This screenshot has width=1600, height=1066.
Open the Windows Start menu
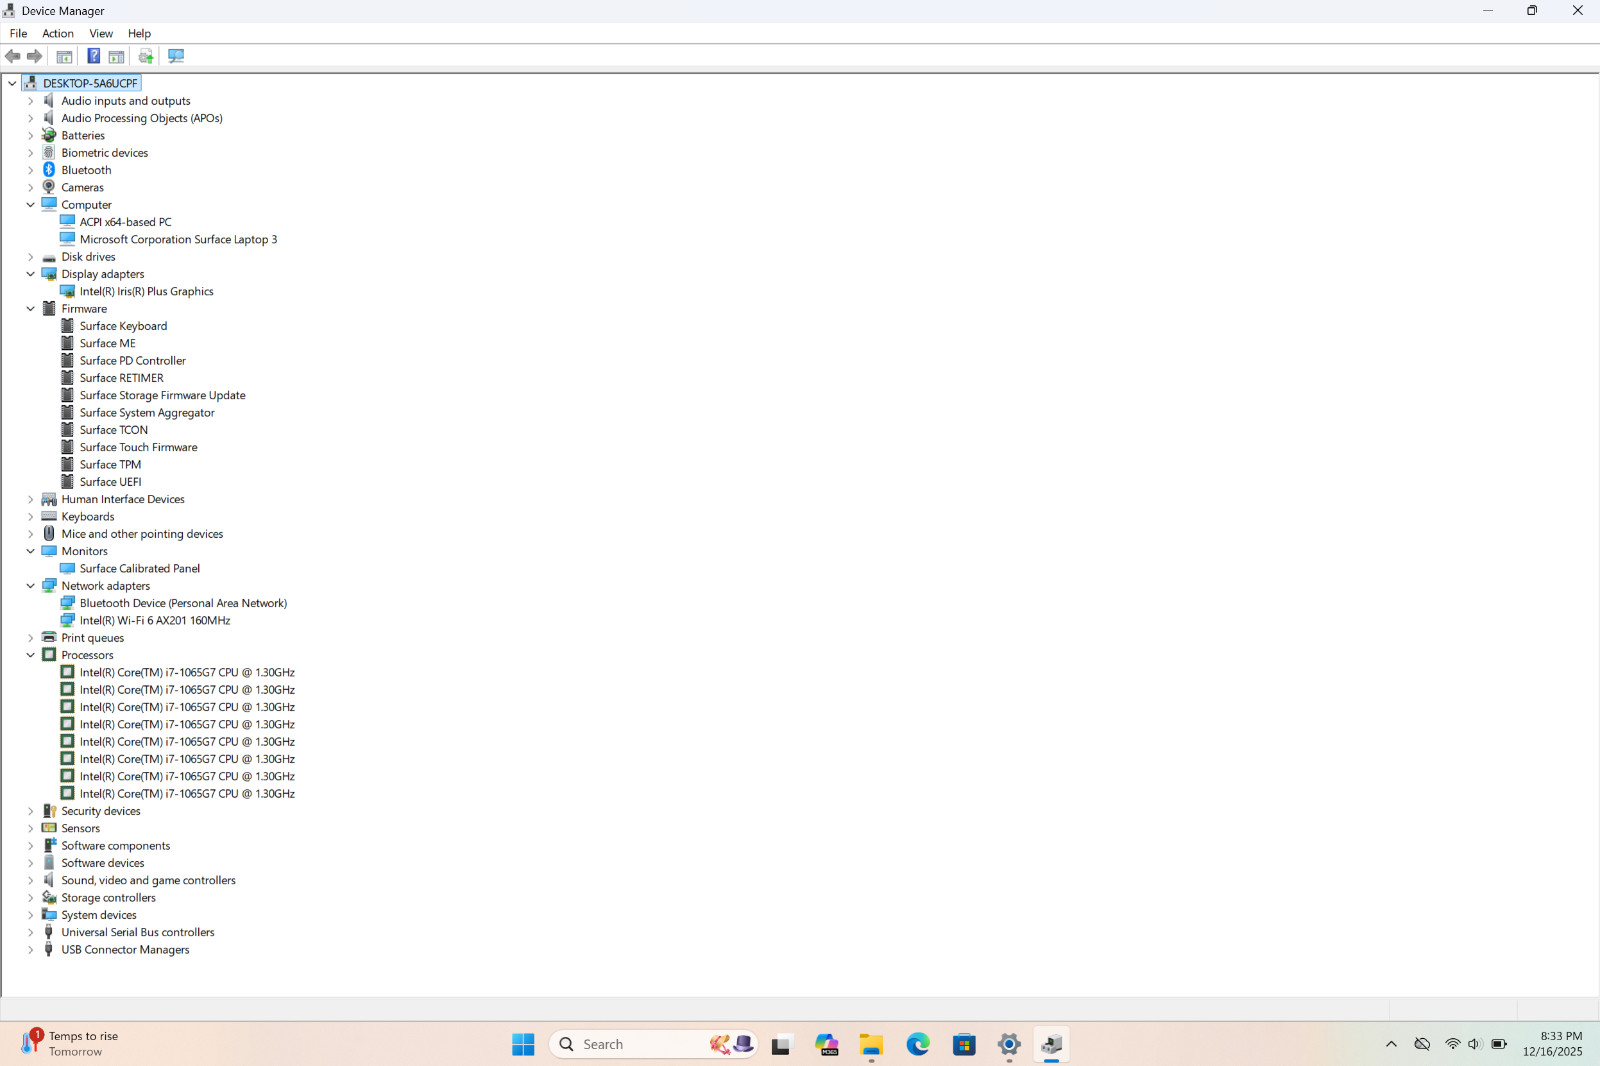click(x=523, y=1044)
